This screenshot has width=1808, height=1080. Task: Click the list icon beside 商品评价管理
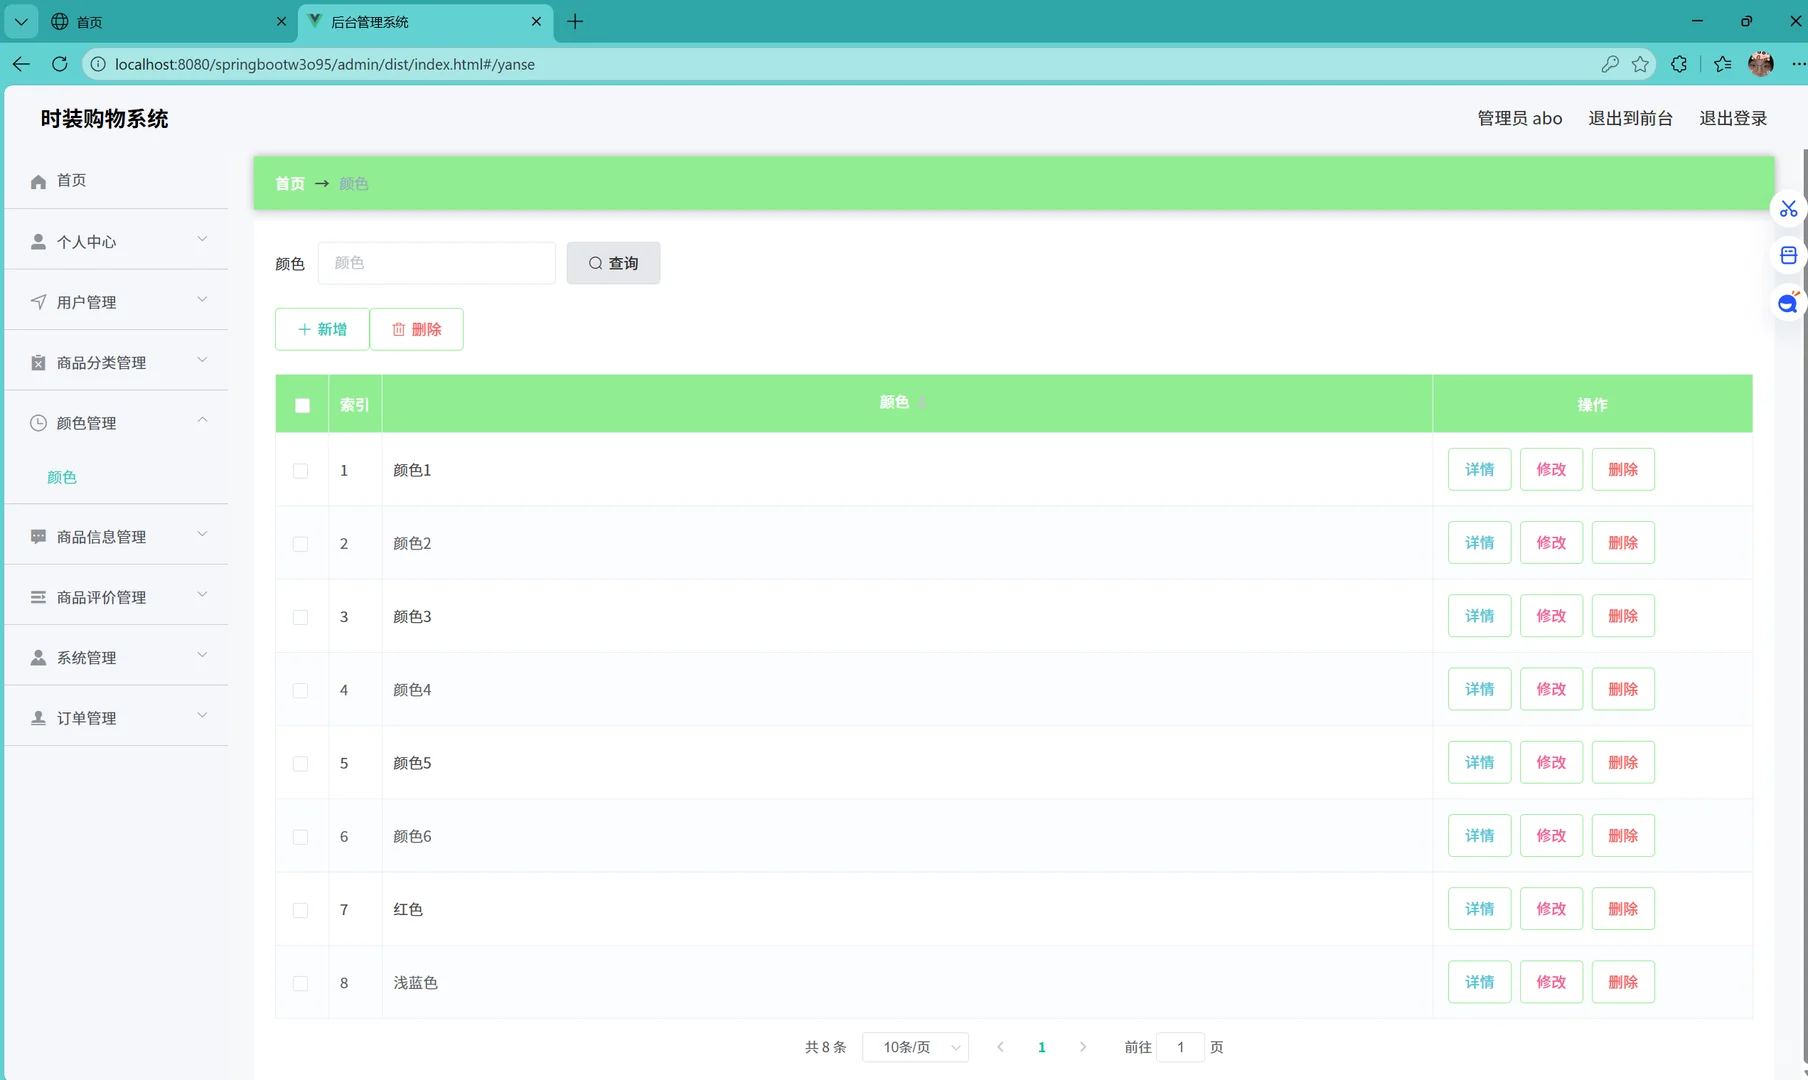(38, 597)
